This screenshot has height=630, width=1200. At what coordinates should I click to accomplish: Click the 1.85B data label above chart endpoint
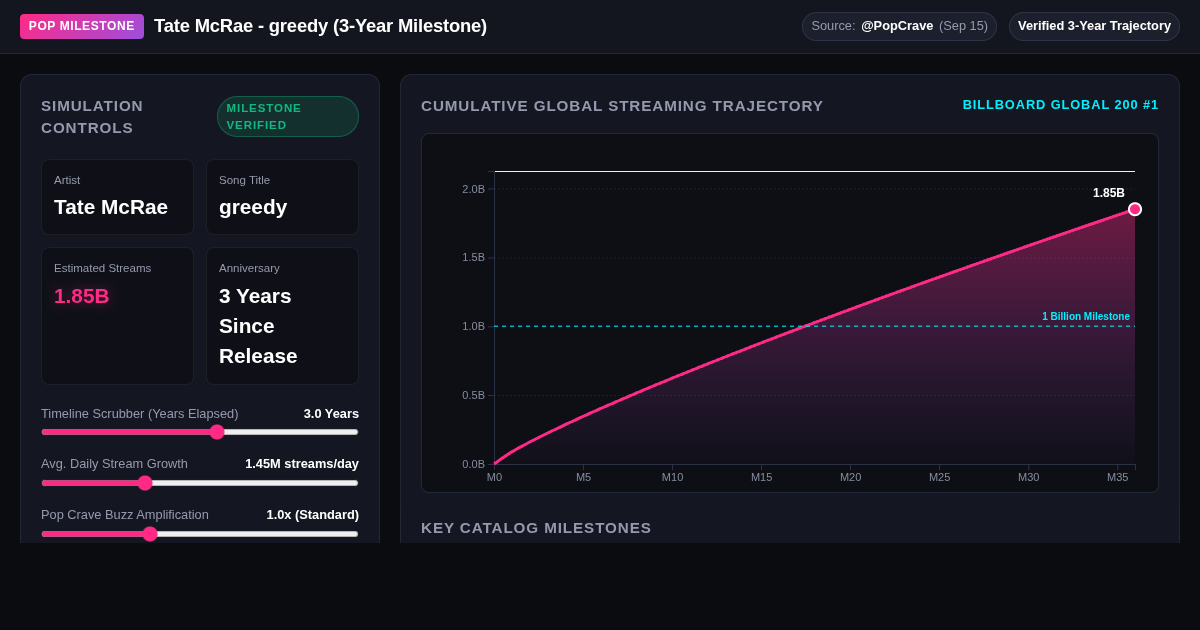(1109, 193)
